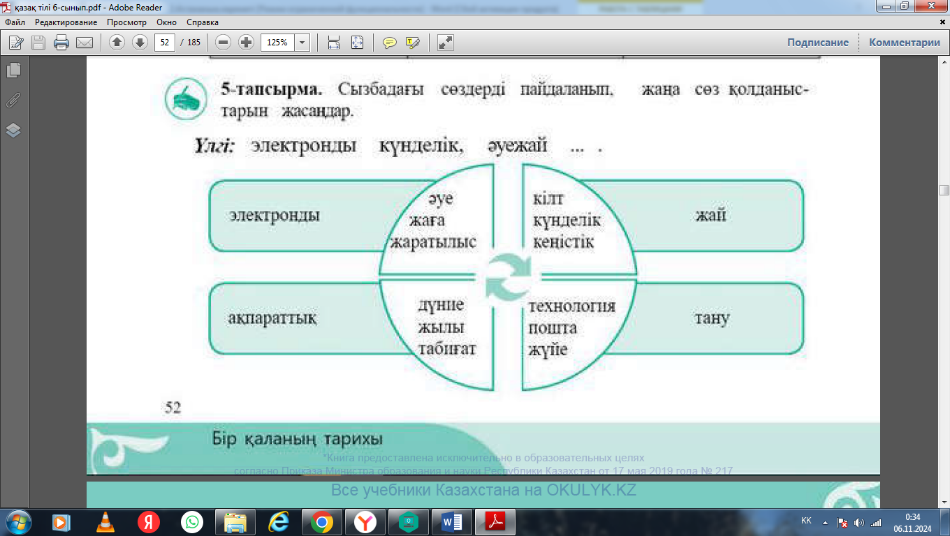Open Internet Explorer from taskbar
This screenshot has height=536, width=950.
(279, 522)
